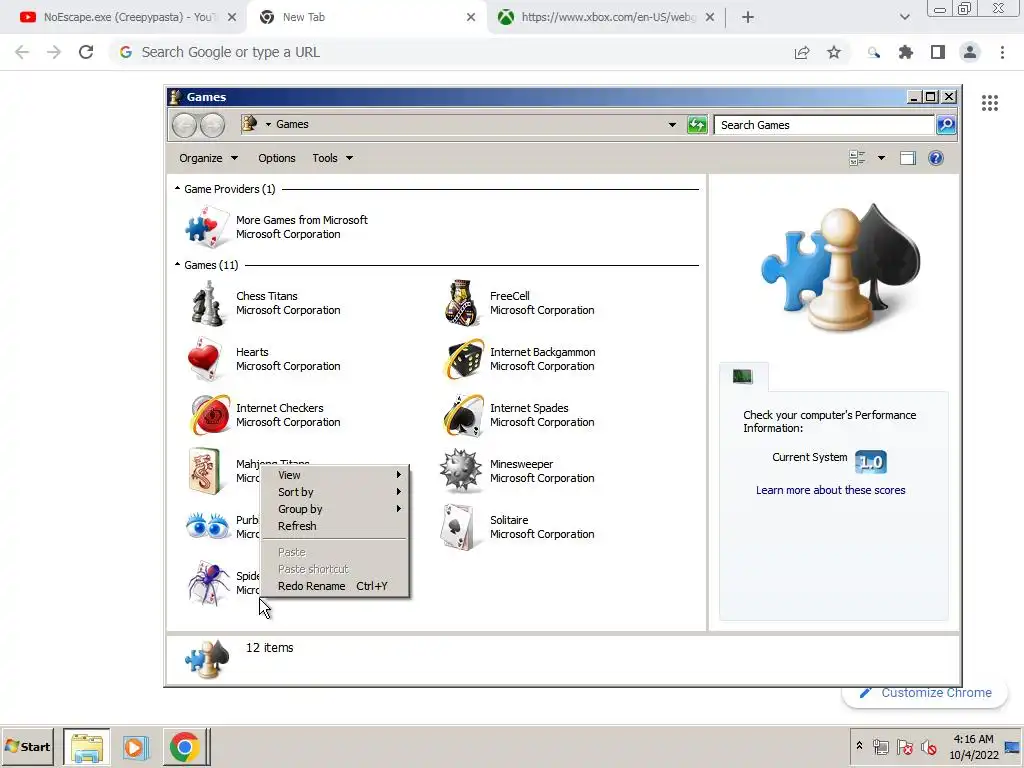Click the Games window back arrow
1024x768 pixels.
tap(184, 125)
